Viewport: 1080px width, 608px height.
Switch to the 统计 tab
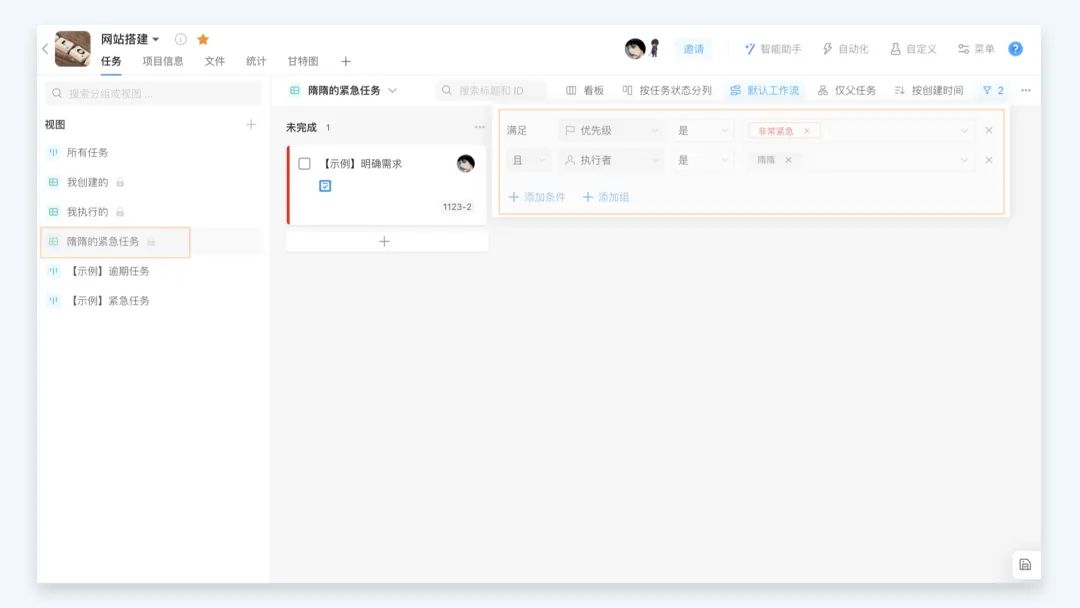[256, 61]
